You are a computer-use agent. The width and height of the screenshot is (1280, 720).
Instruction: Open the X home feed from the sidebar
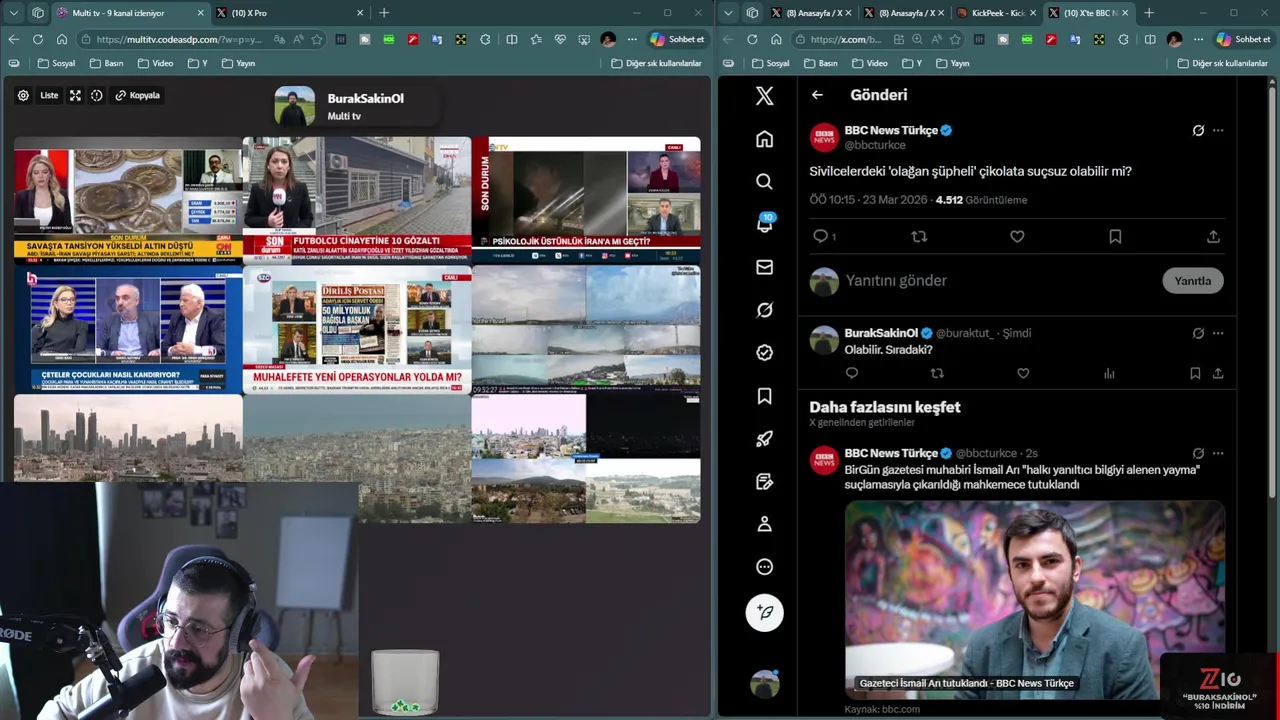[764, 139]
